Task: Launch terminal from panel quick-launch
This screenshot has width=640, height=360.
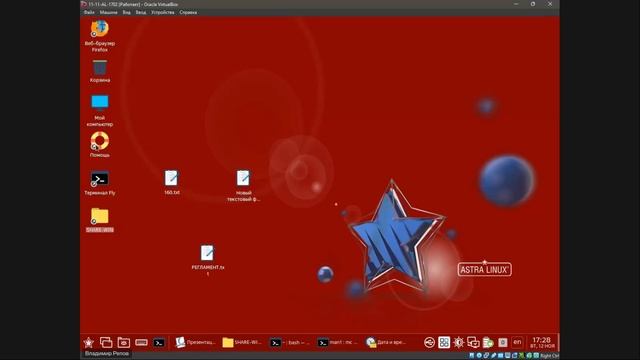Action: [159, 342]
